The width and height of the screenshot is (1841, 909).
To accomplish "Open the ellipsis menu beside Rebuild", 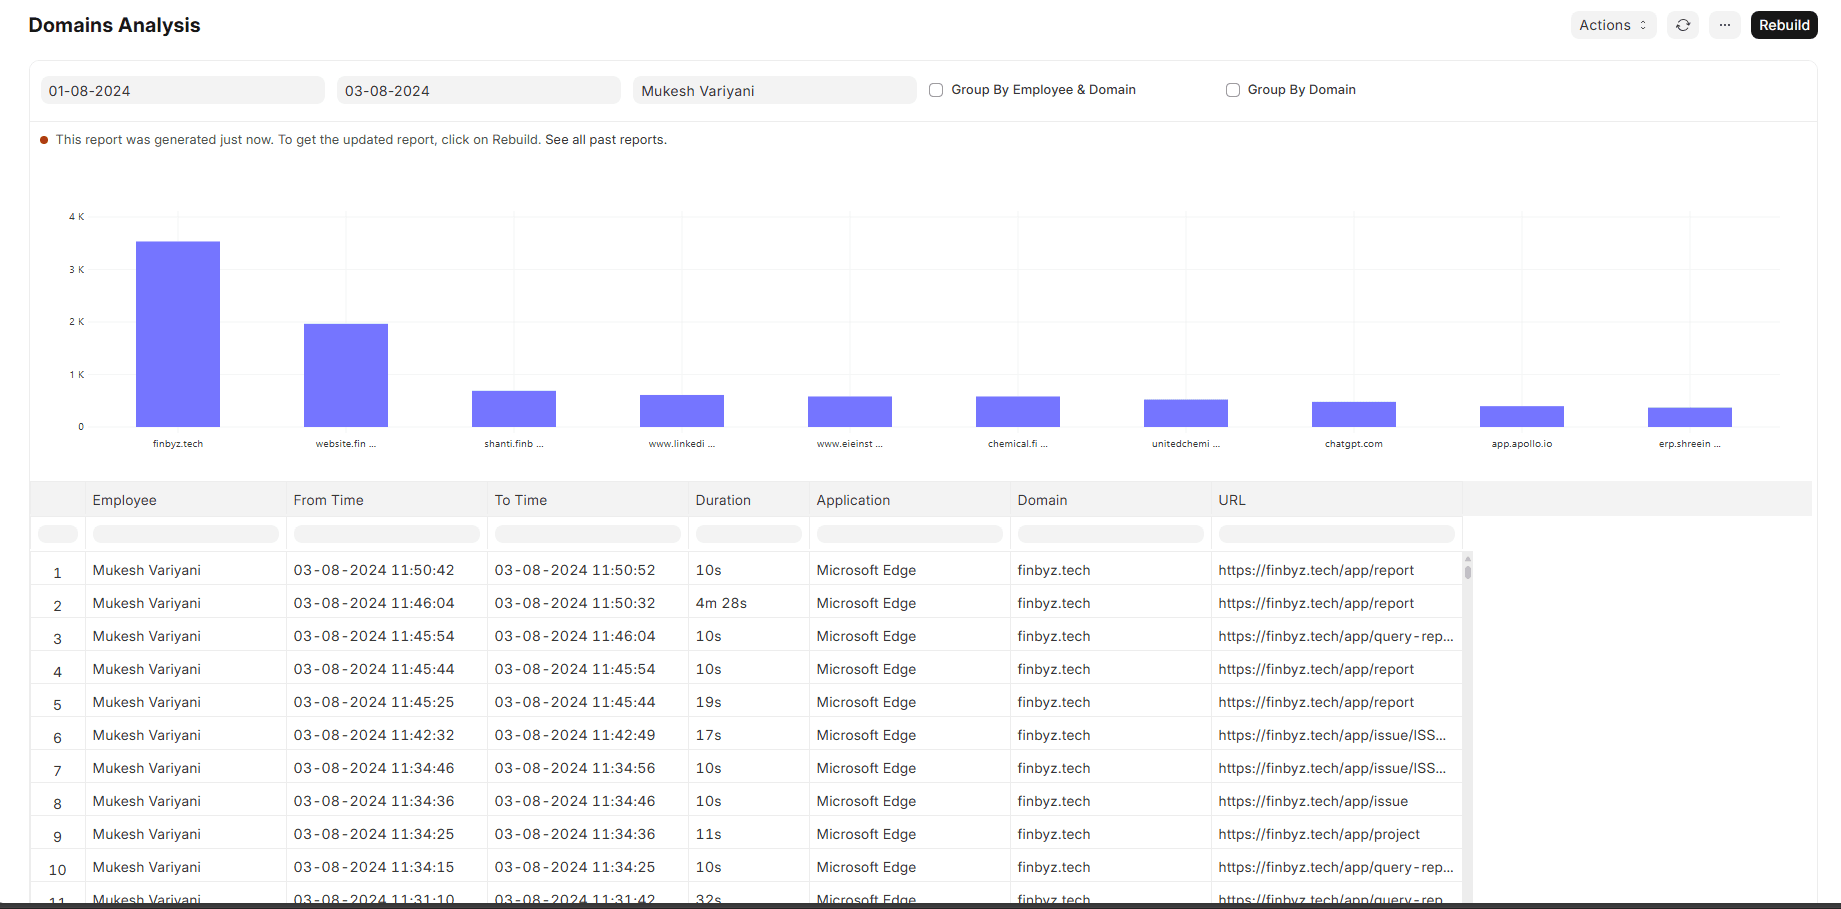I will click(1724, 24).
